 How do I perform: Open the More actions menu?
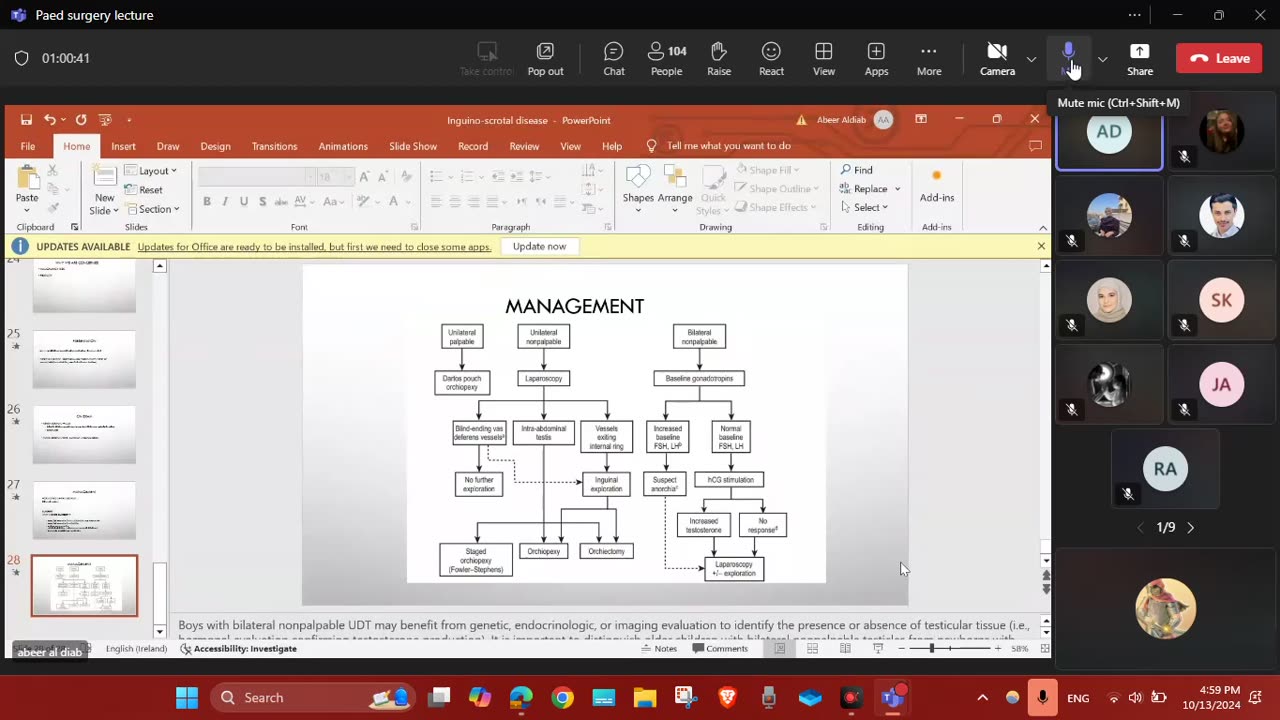[929, 59]
